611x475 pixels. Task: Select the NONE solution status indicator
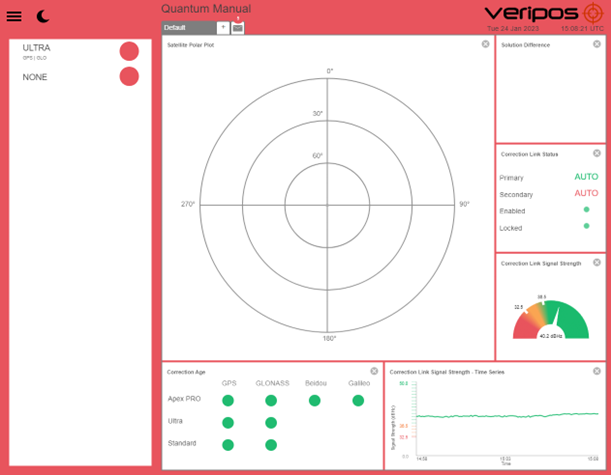tap(129, 77)
